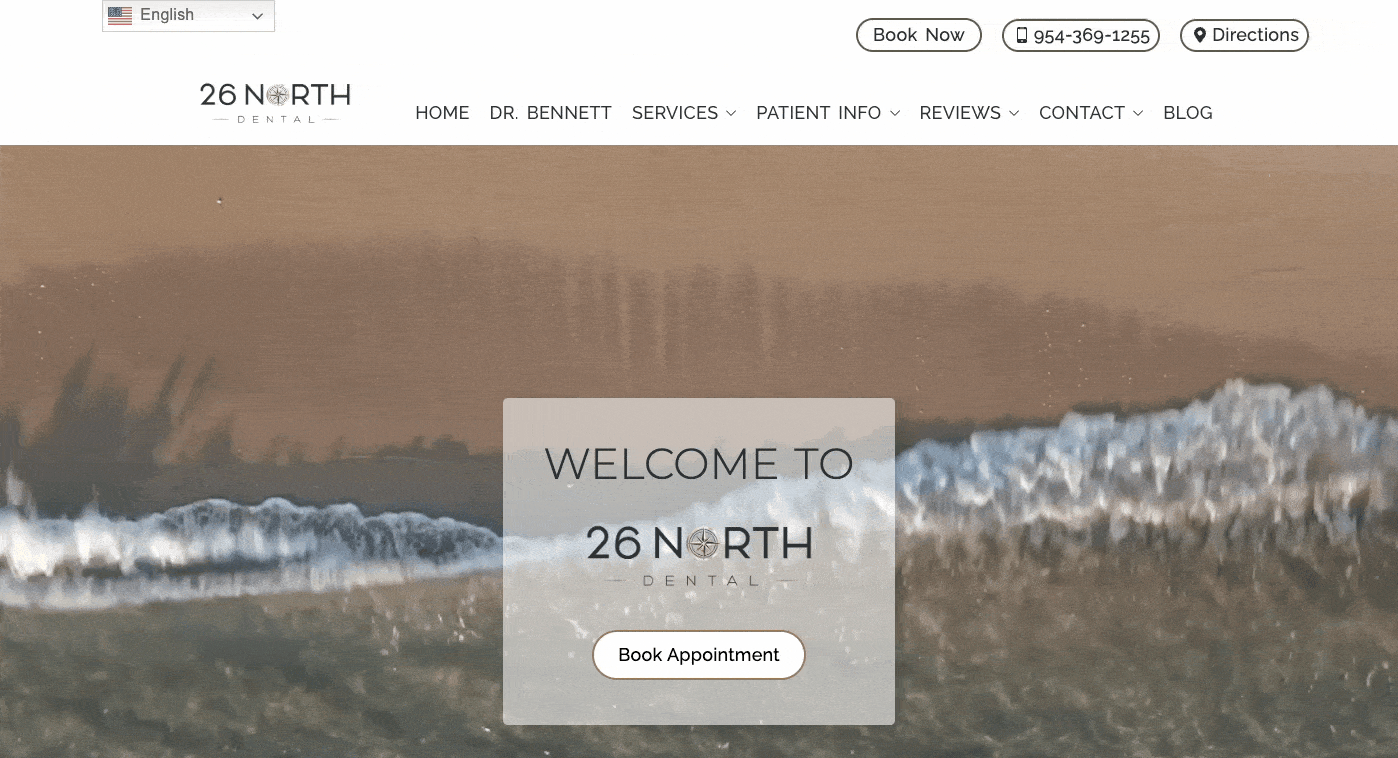This screenshot has height=758, width=1398.
Task: Open the Blog menu item
Action: 1188,113
